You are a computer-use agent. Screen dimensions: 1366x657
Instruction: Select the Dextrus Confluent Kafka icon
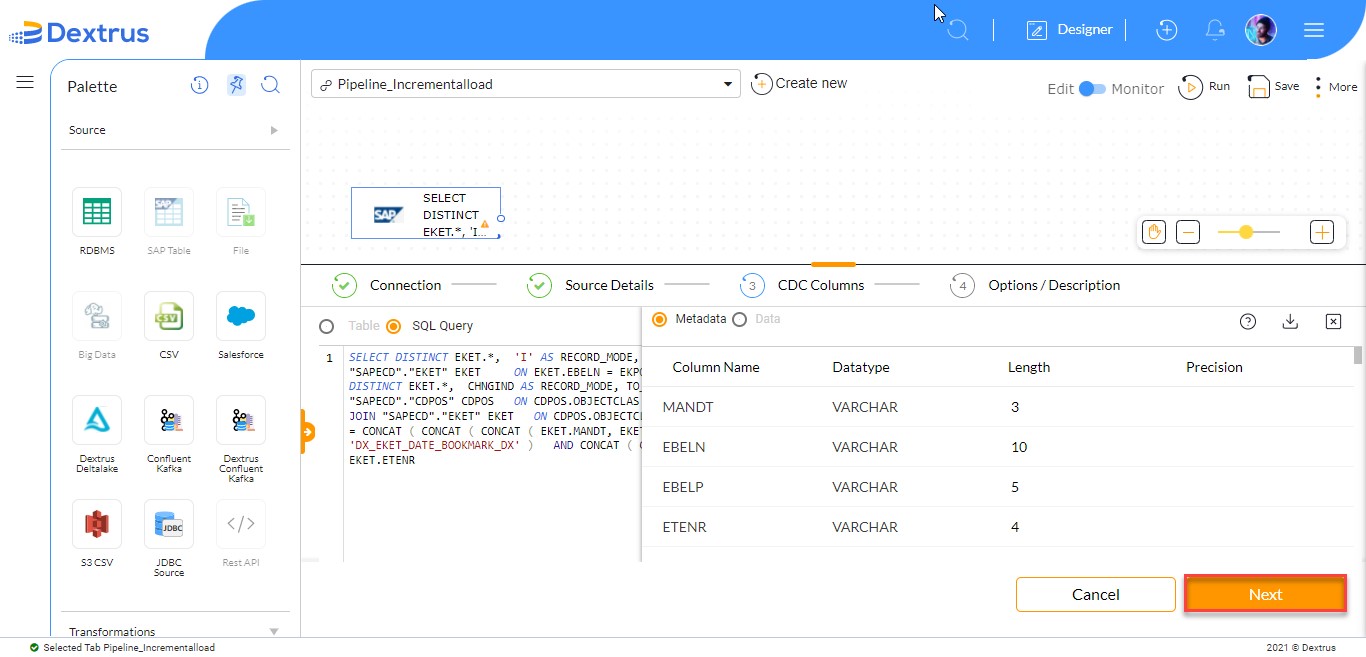coord(241,420)
